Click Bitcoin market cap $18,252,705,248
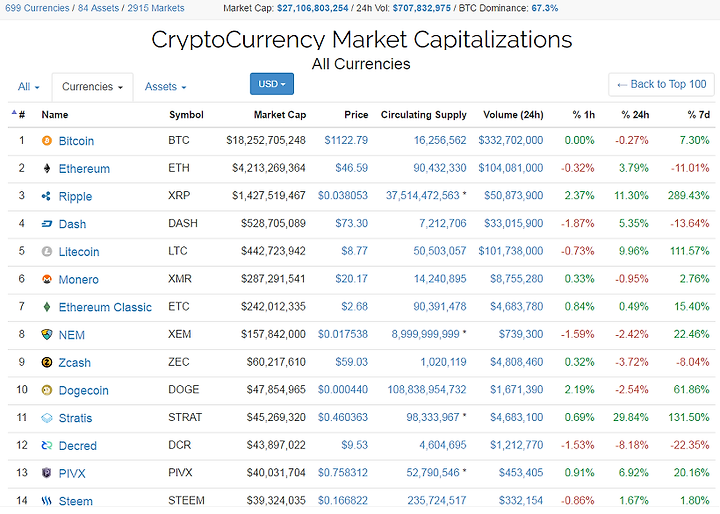This screenshot has width=720, height=514. [x=266, y=140]
